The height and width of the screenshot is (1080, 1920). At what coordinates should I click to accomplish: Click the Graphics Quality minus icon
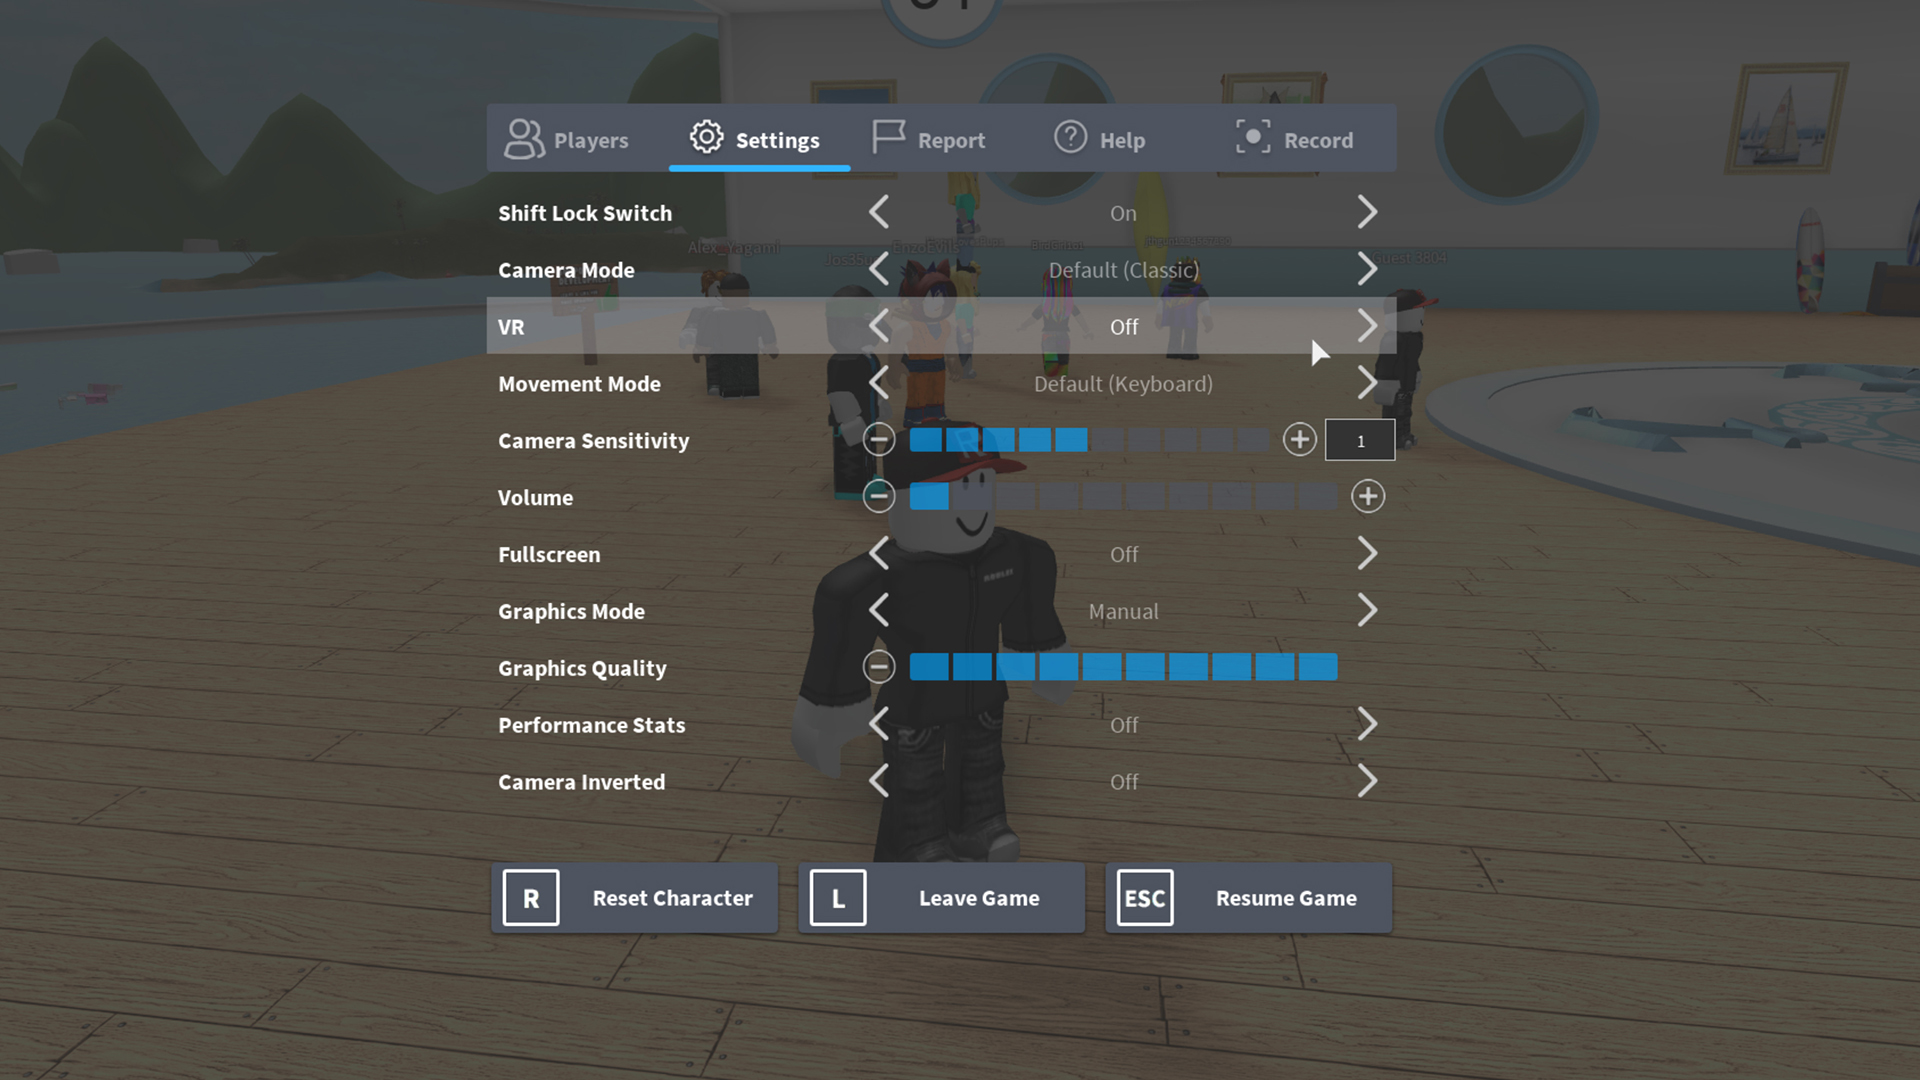tap(878, 667)
